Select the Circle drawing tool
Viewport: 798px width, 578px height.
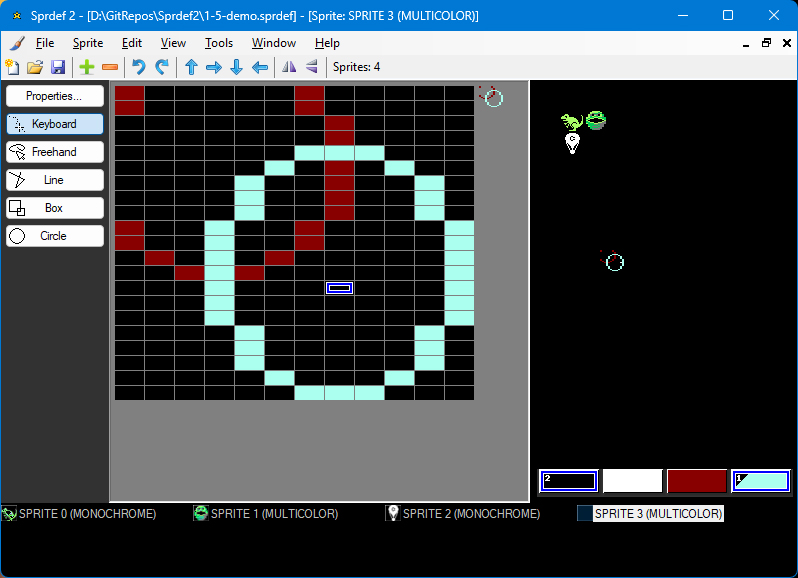tap(55, 236)
